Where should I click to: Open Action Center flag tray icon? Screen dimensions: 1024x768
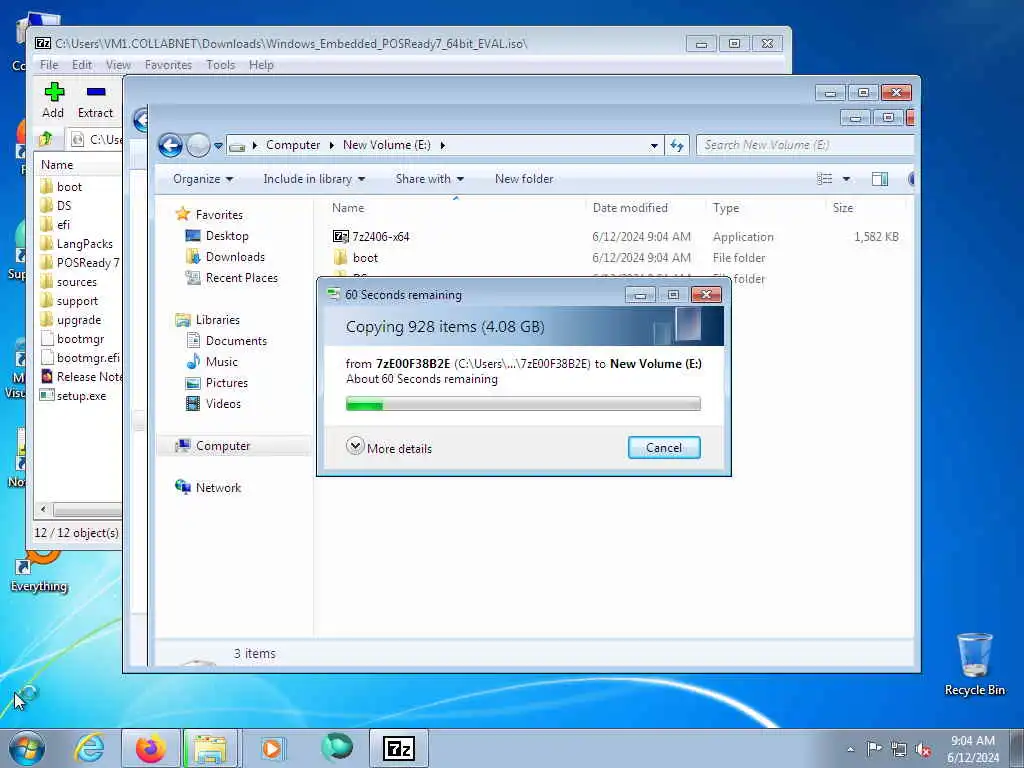pyautogui.click(x=874, y=748)
